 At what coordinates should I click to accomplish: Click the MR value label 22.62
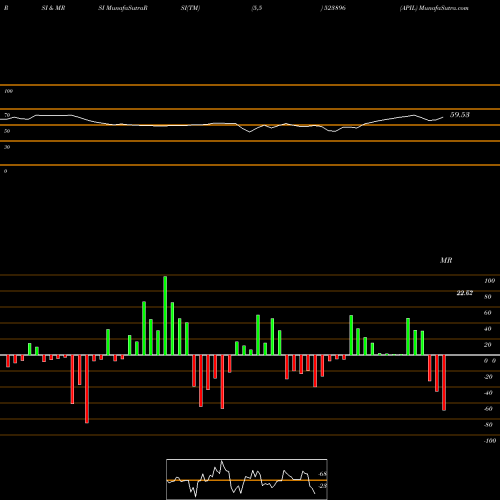pyautogui.click(x=464, y=293)
